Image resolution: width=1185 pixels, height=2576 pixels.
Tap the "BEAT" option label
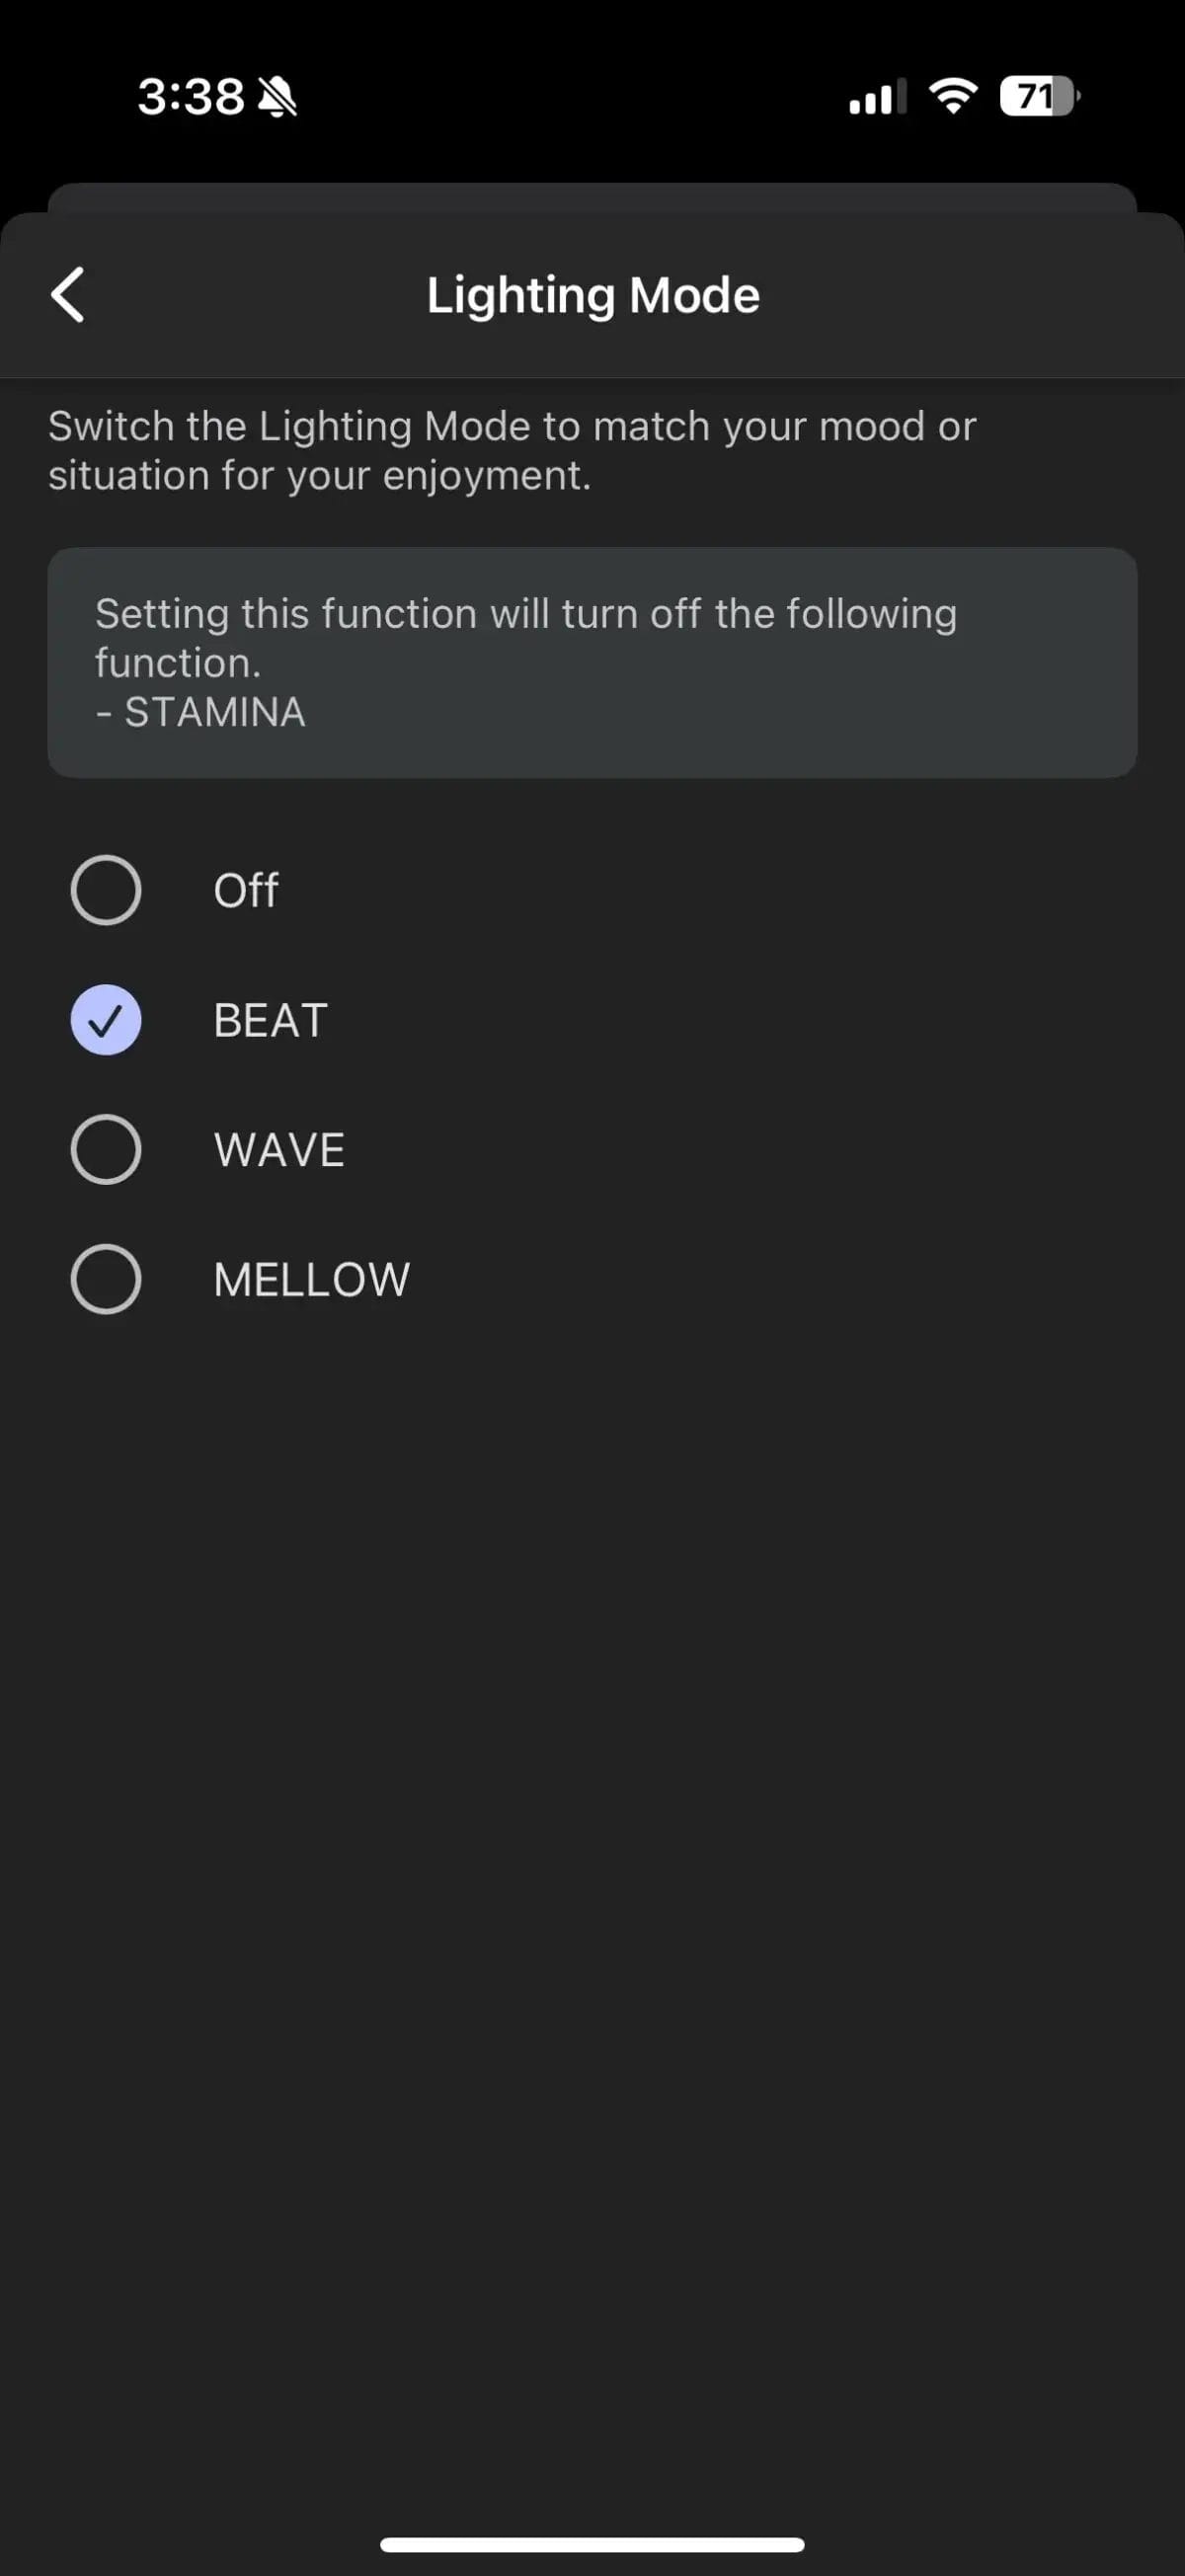(x=270, y=1020)
